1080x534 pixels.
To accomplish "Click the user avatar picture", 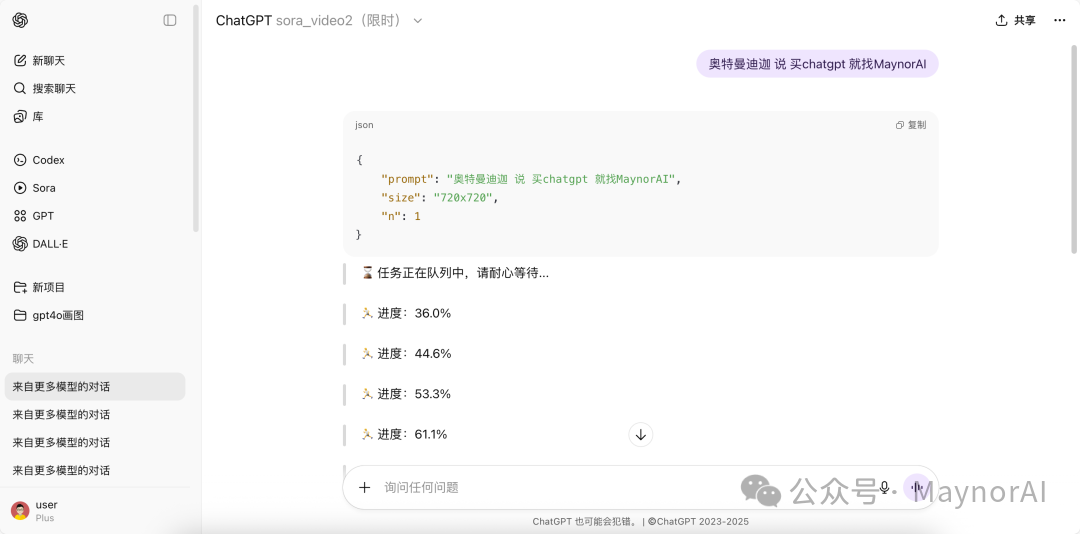I will pyautogui.click(x=20, y=511).
